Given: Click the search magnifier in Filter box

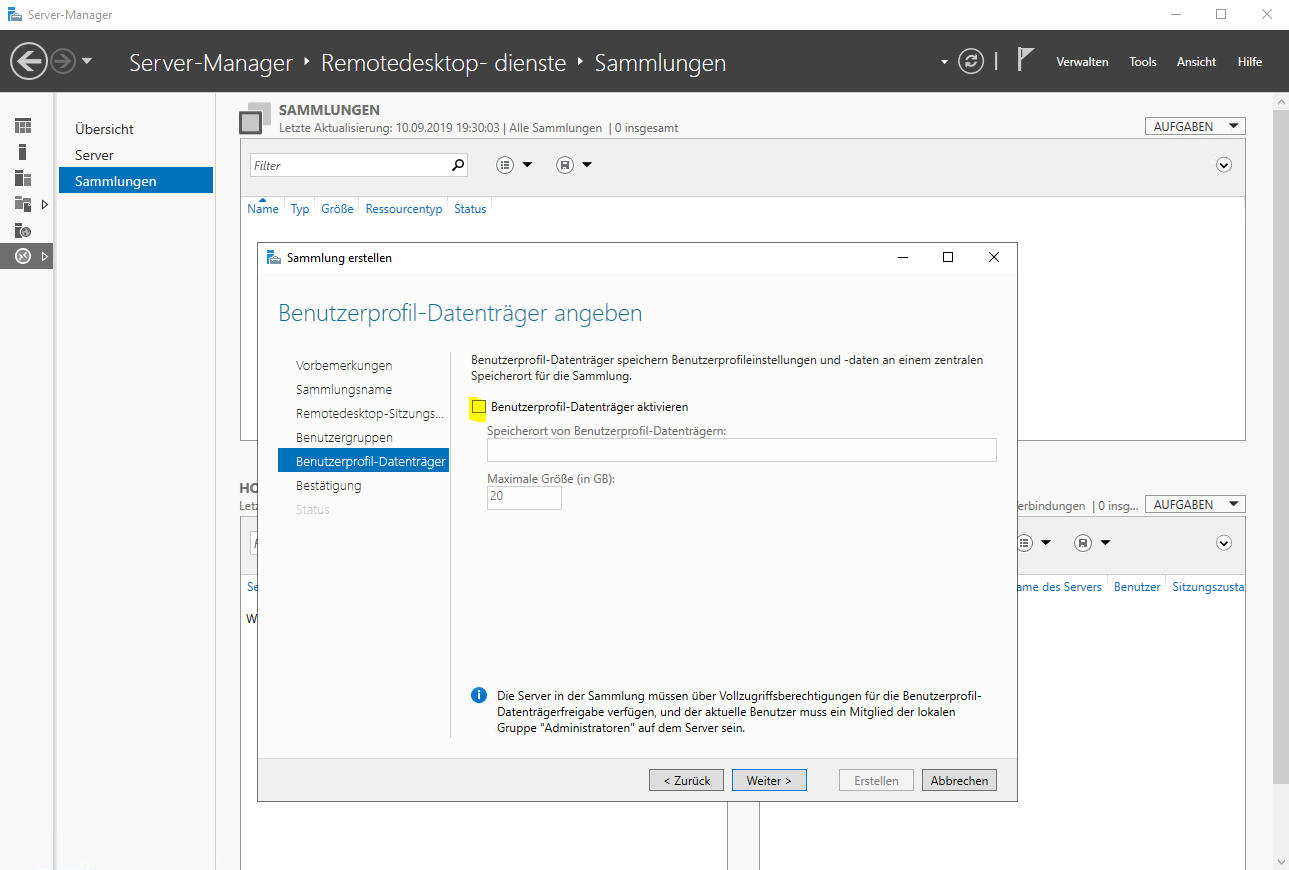Looking at the screenshot, I should pyautogui.click(x=458, y=165).
